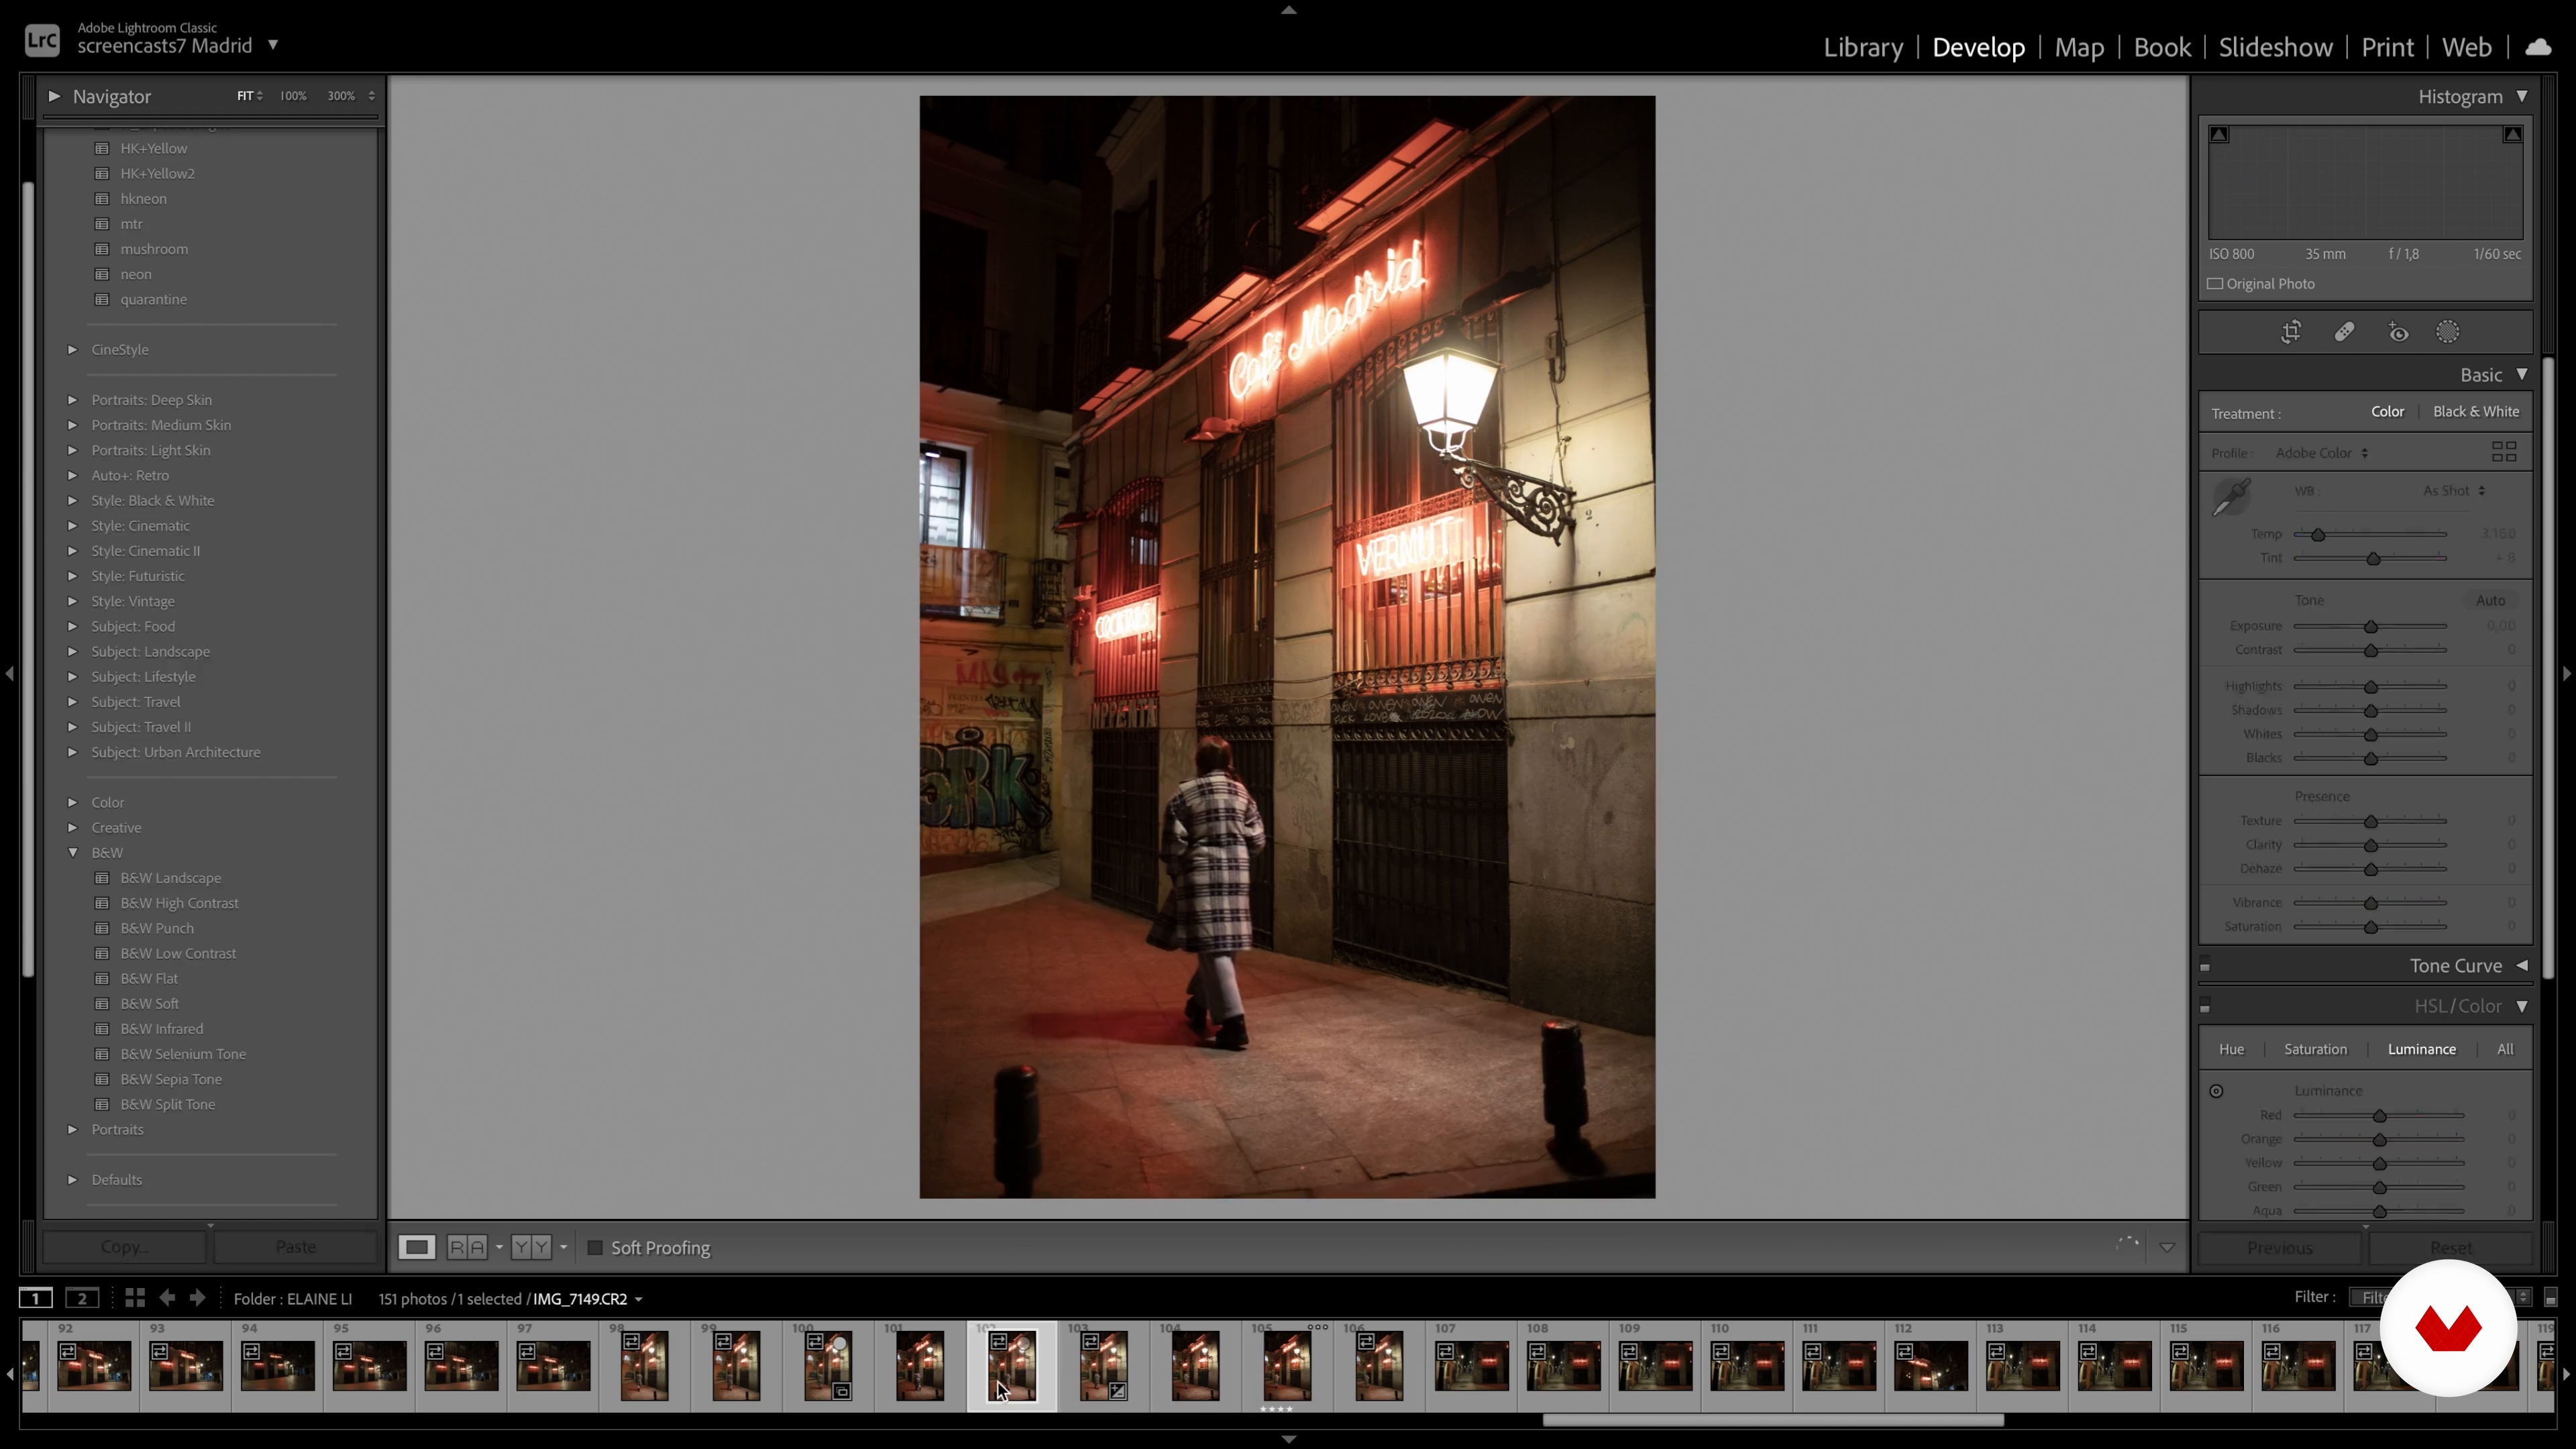Toggle HSL/Color panel on/off switch
This screenshot has width=2576, height=1449.
tap(2205, 1006)
